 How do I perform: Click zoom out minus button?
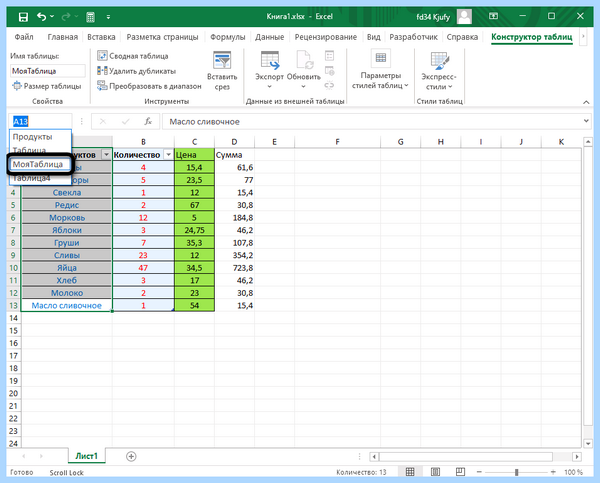479,472
